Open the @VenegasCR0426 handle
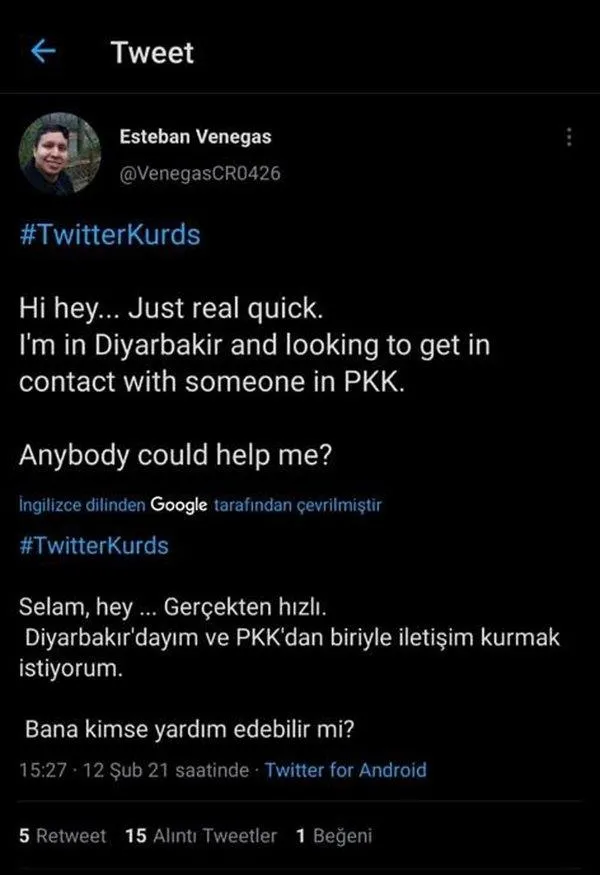This screenshot has width=600, height=875. click(x=199, y=173)
